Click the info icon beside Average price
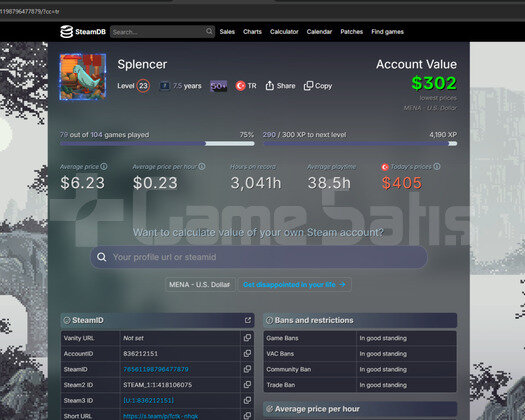 104,166
